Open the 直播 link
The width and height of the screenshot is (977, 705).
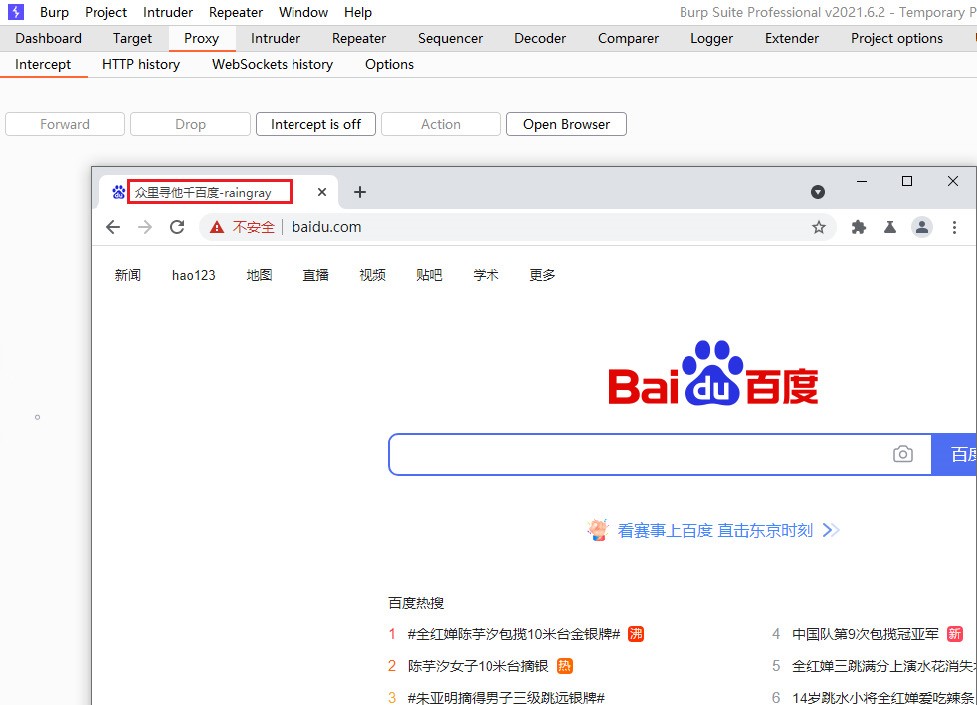tap(315, 275)
